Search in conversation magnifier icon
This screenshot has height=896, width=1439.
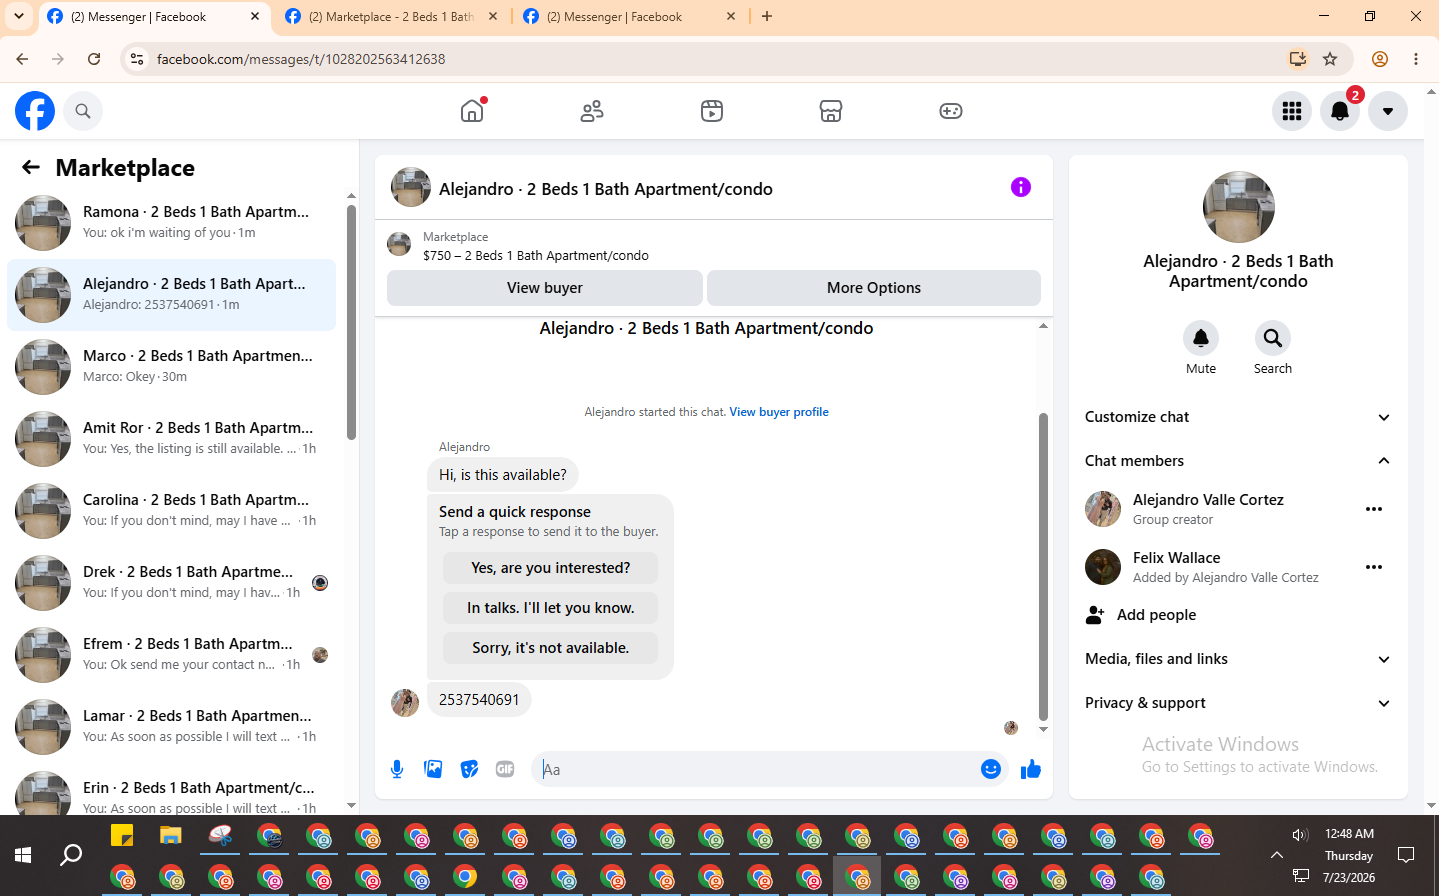(1273, 338)
